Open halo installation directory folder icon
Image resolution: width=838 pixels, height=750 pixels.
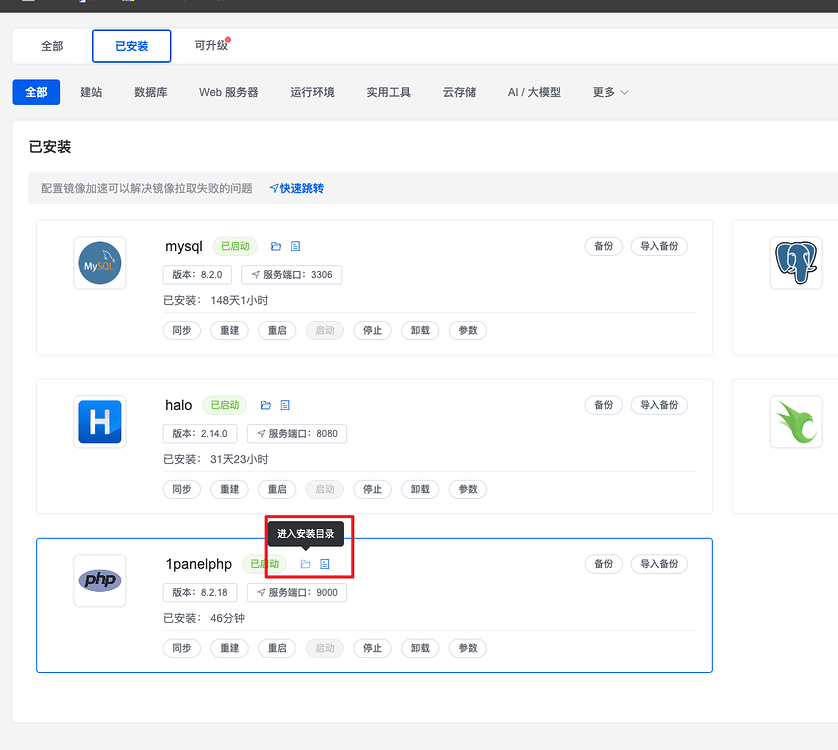[x=265, y=405]
